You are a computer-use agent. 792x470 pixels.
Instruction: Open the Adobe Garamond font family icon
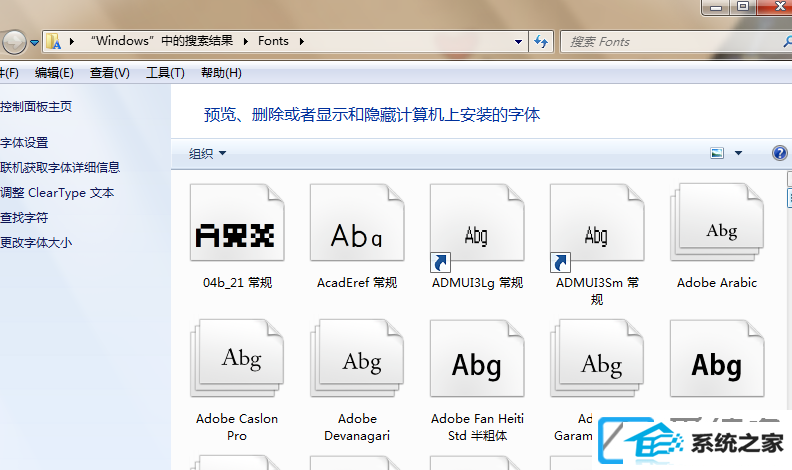click(597, 358)
